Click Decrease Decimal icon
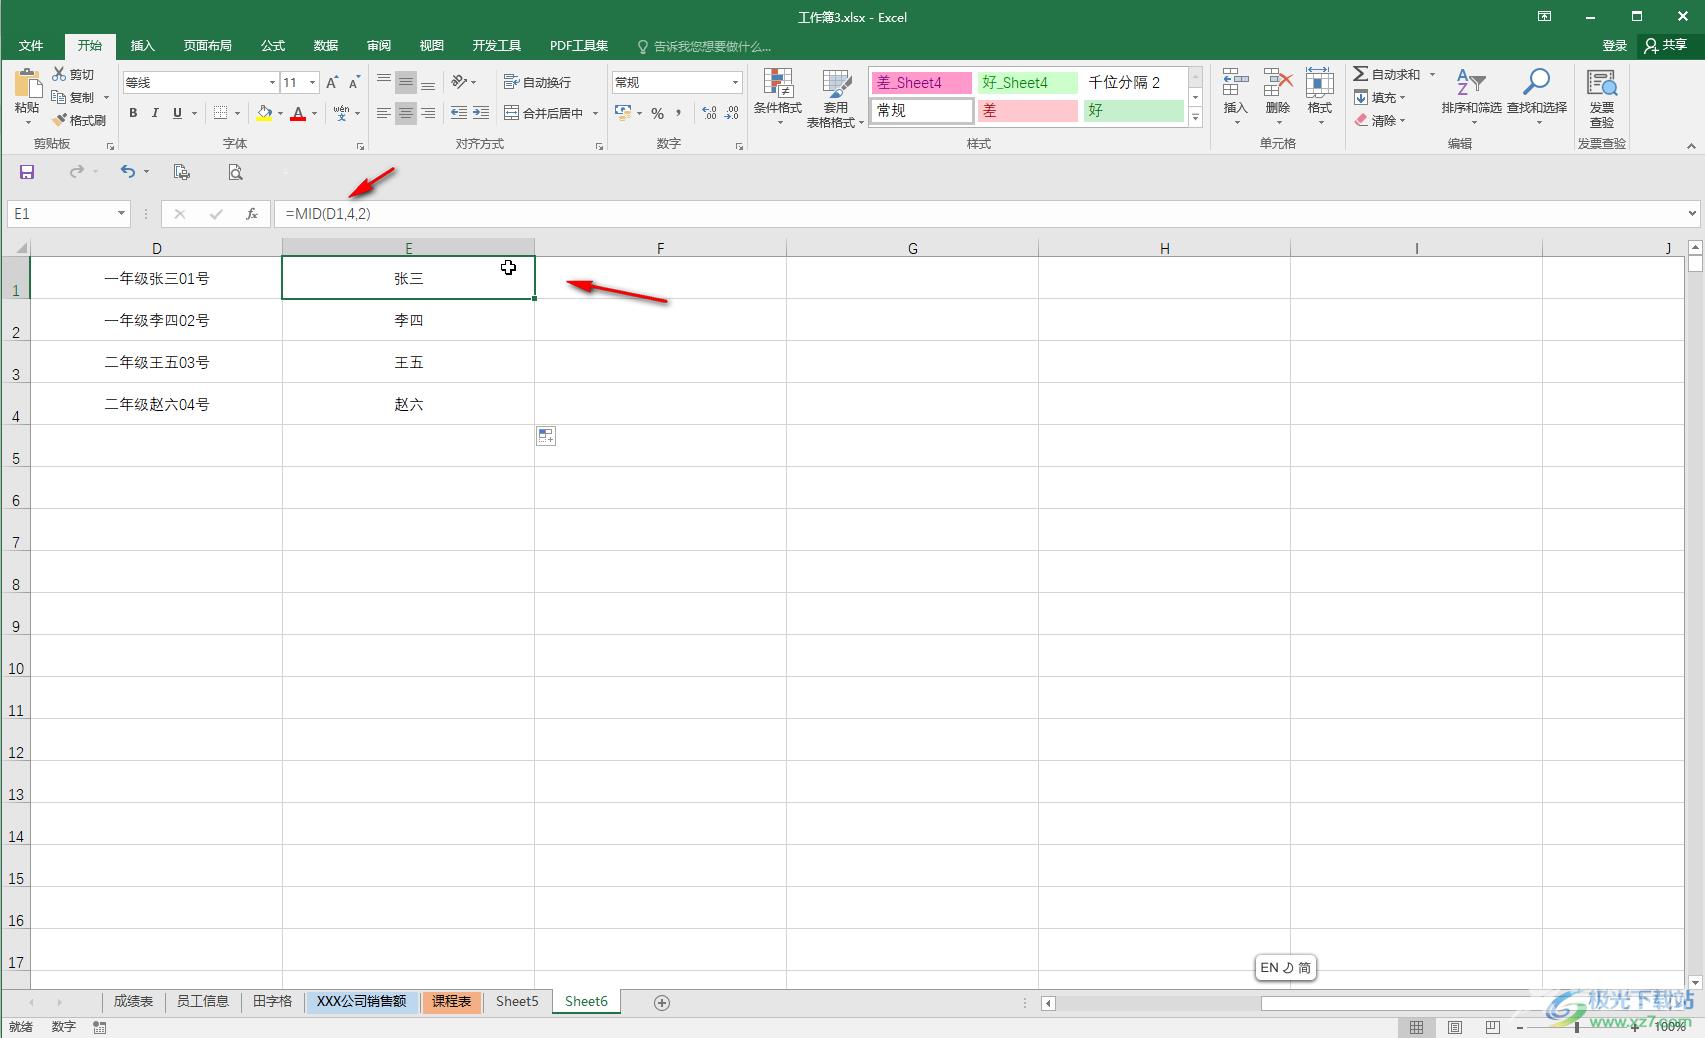Screen dimensions: 1705x1038 732,113
